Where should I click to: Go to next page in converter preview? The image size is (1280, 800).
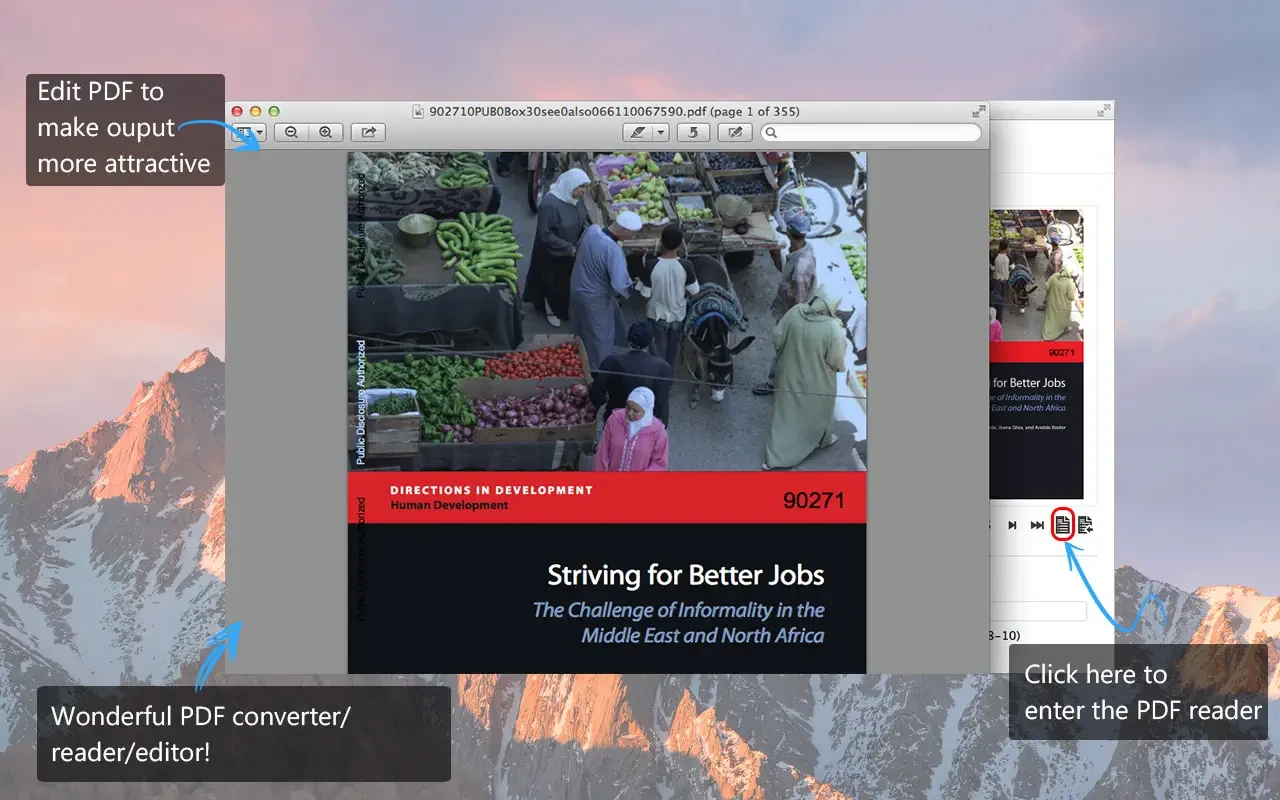point(1012,525)
